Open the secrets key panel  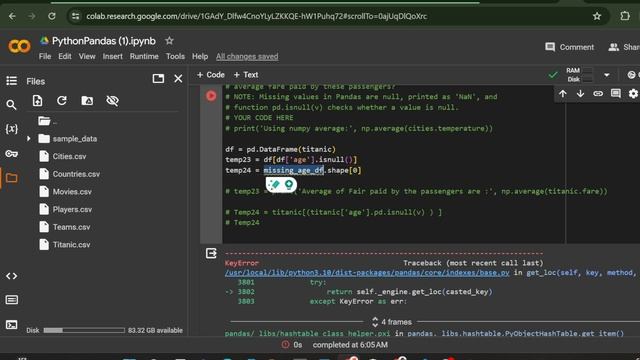point(11,154)
